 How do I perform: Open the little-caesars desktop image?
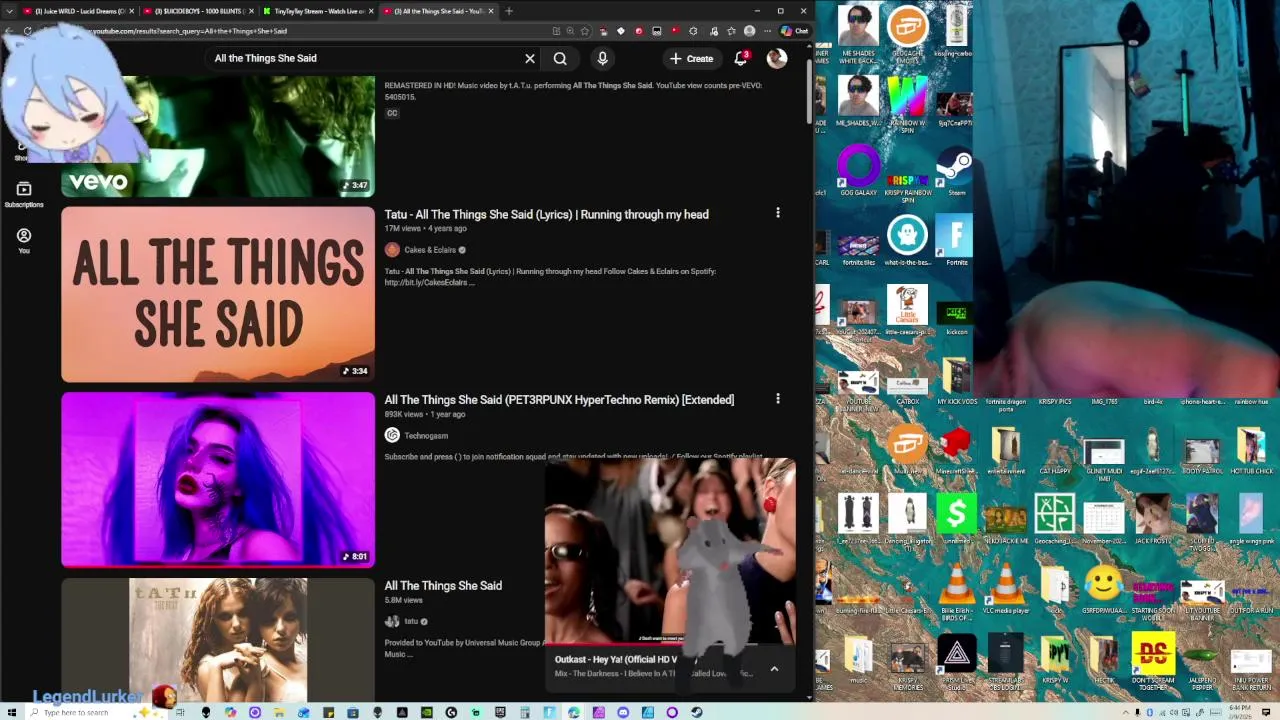(907, 311)
